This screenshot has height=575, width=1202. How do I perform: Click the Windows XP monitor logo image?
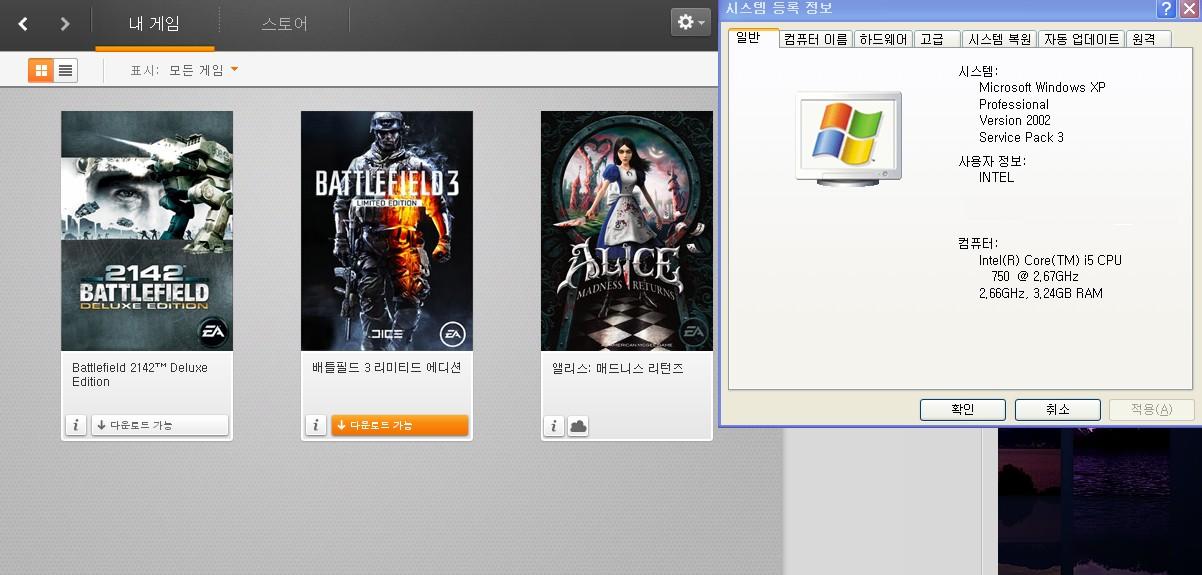pos(849,137)
